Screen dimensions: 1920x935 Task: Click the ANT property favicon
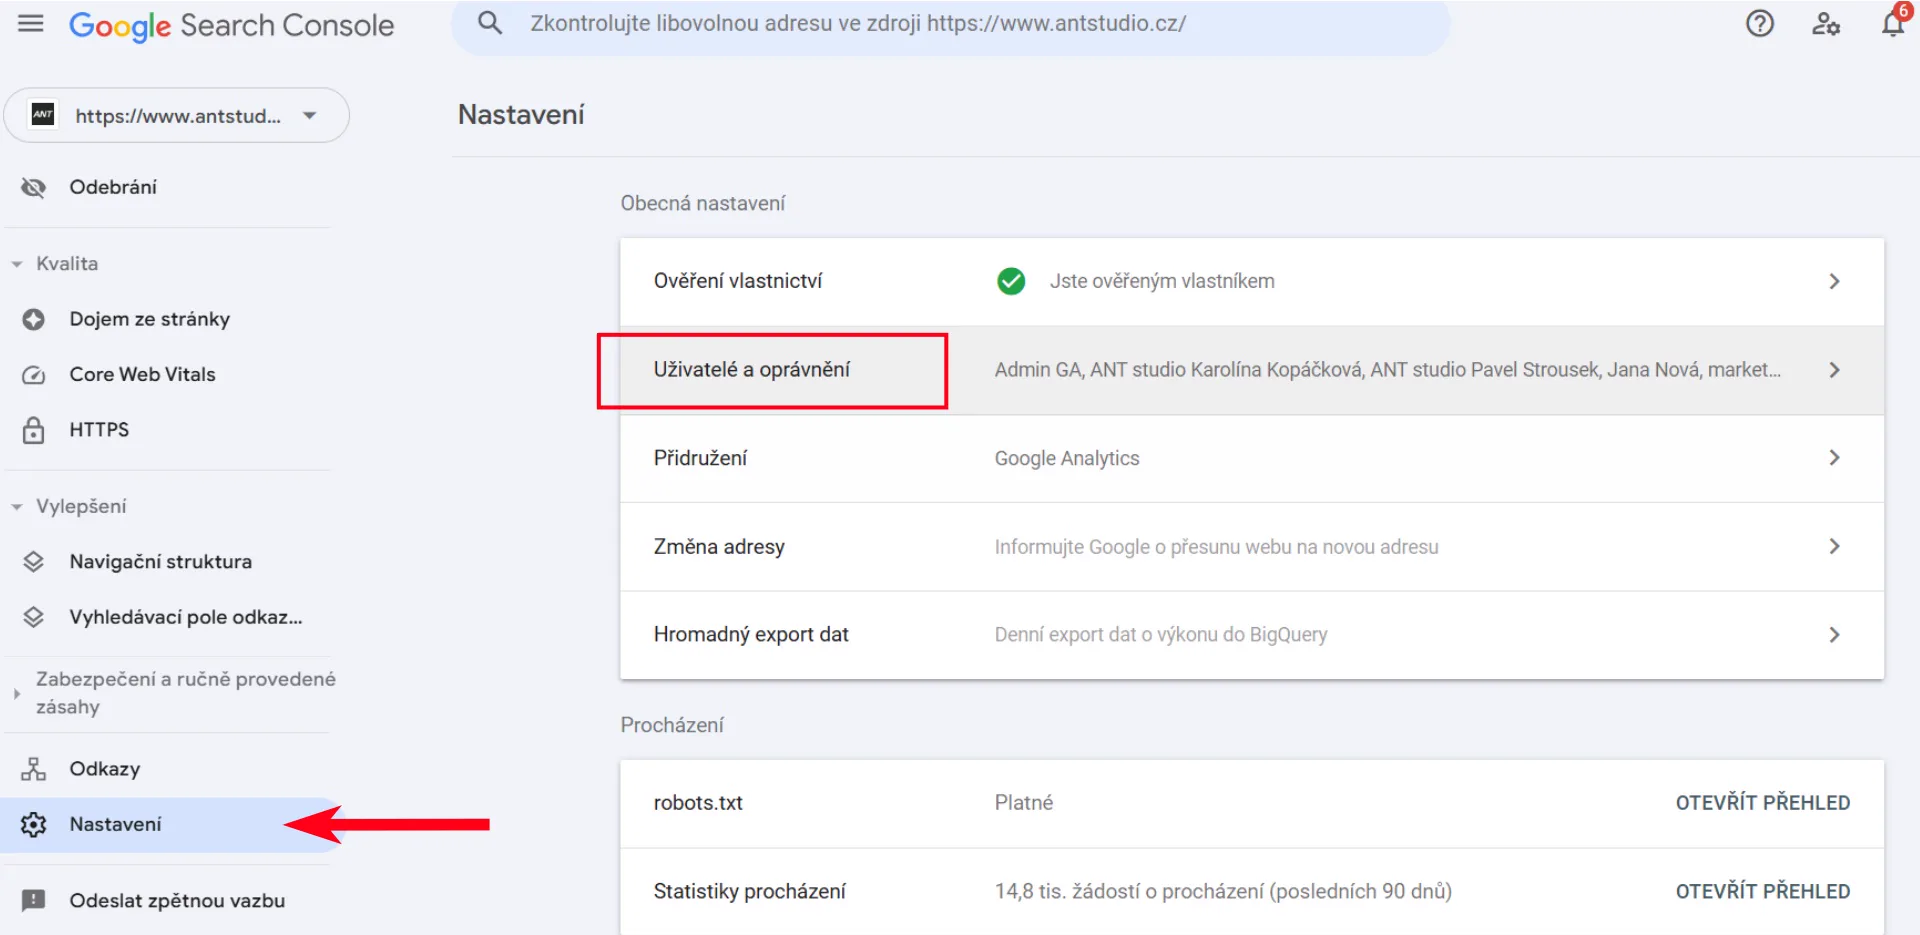[43, 115]
